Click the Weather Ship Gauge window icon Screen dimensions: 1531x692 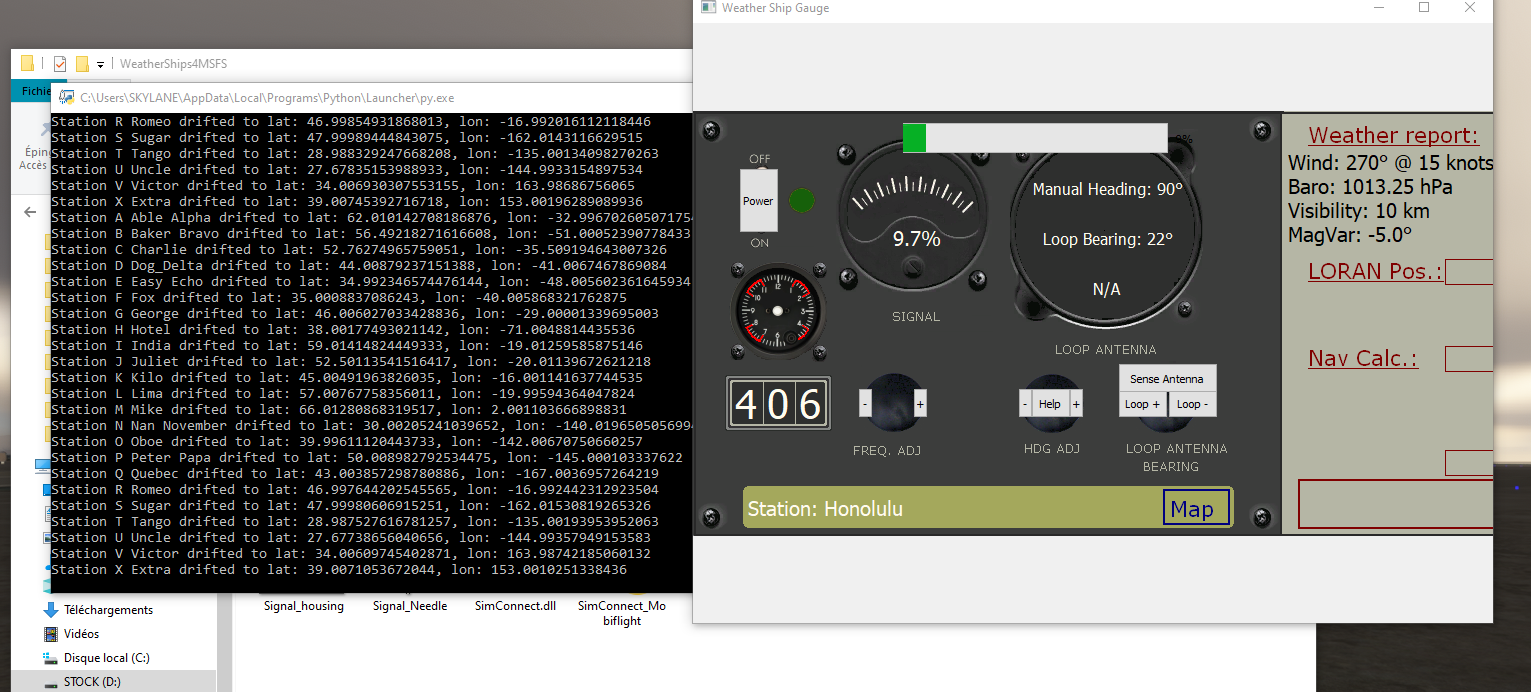(x=709, y=7)
